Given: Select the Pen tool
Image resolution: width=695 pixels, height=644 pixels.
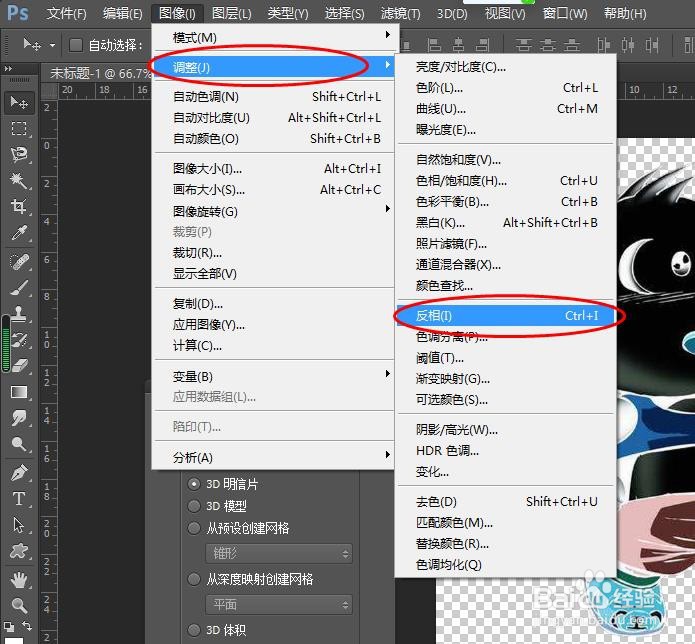Looking at the screenshot, I should click(x=19, y=473).
